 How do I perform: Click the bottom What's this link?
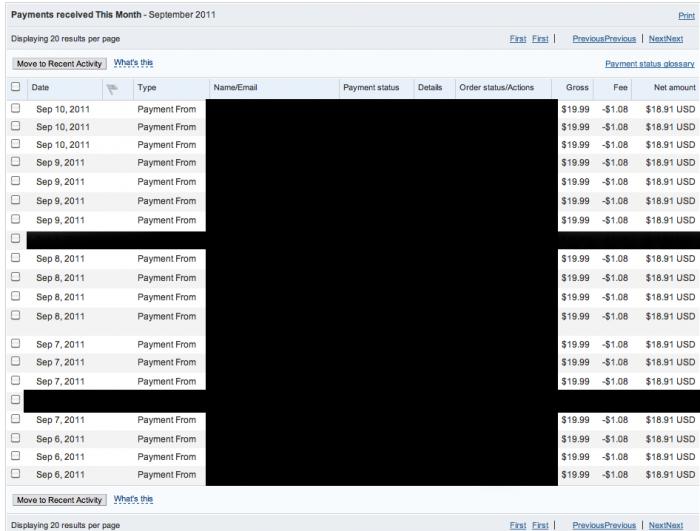(x=133, y=499)
